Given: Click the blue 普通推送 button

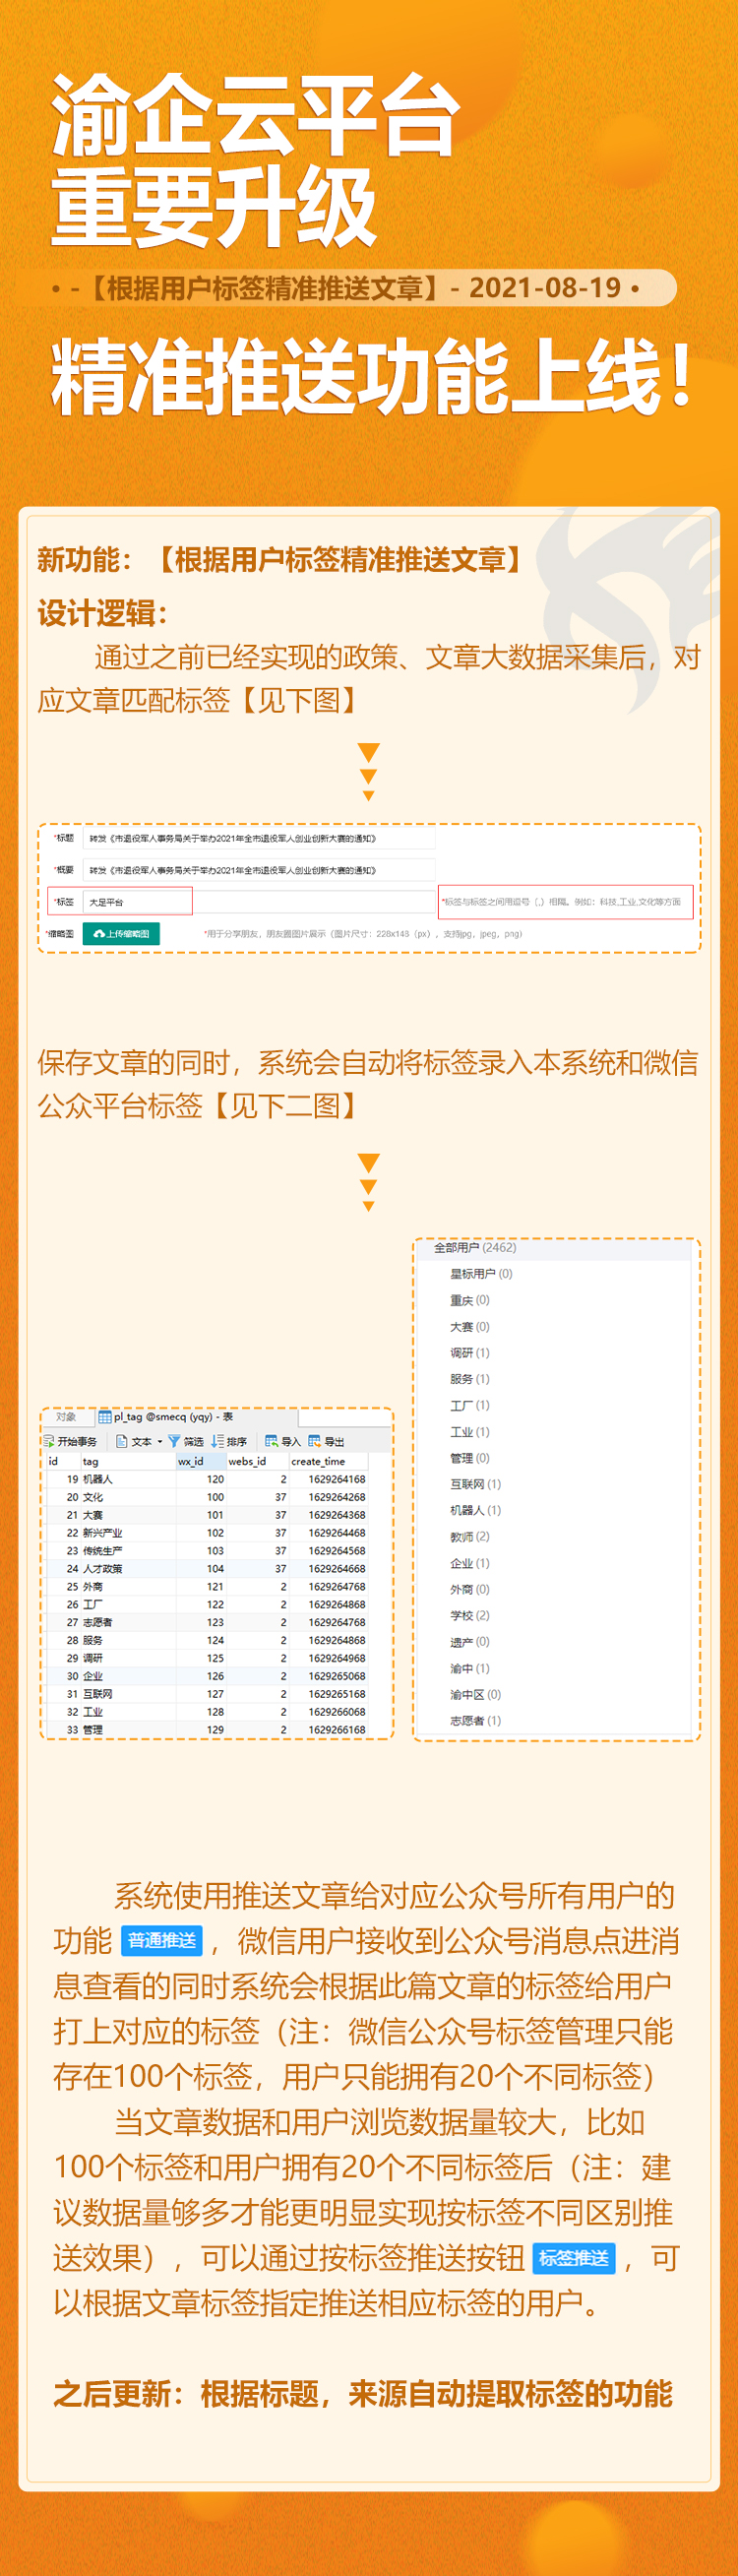Looking at the screenshot, I should (x=162, y=1941).
